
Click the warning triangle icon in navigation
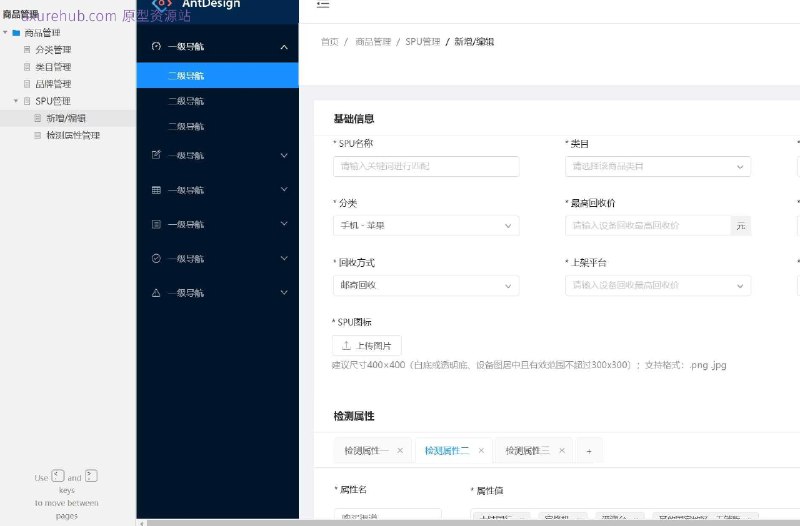pyautogui.click(x=156, y=292)
